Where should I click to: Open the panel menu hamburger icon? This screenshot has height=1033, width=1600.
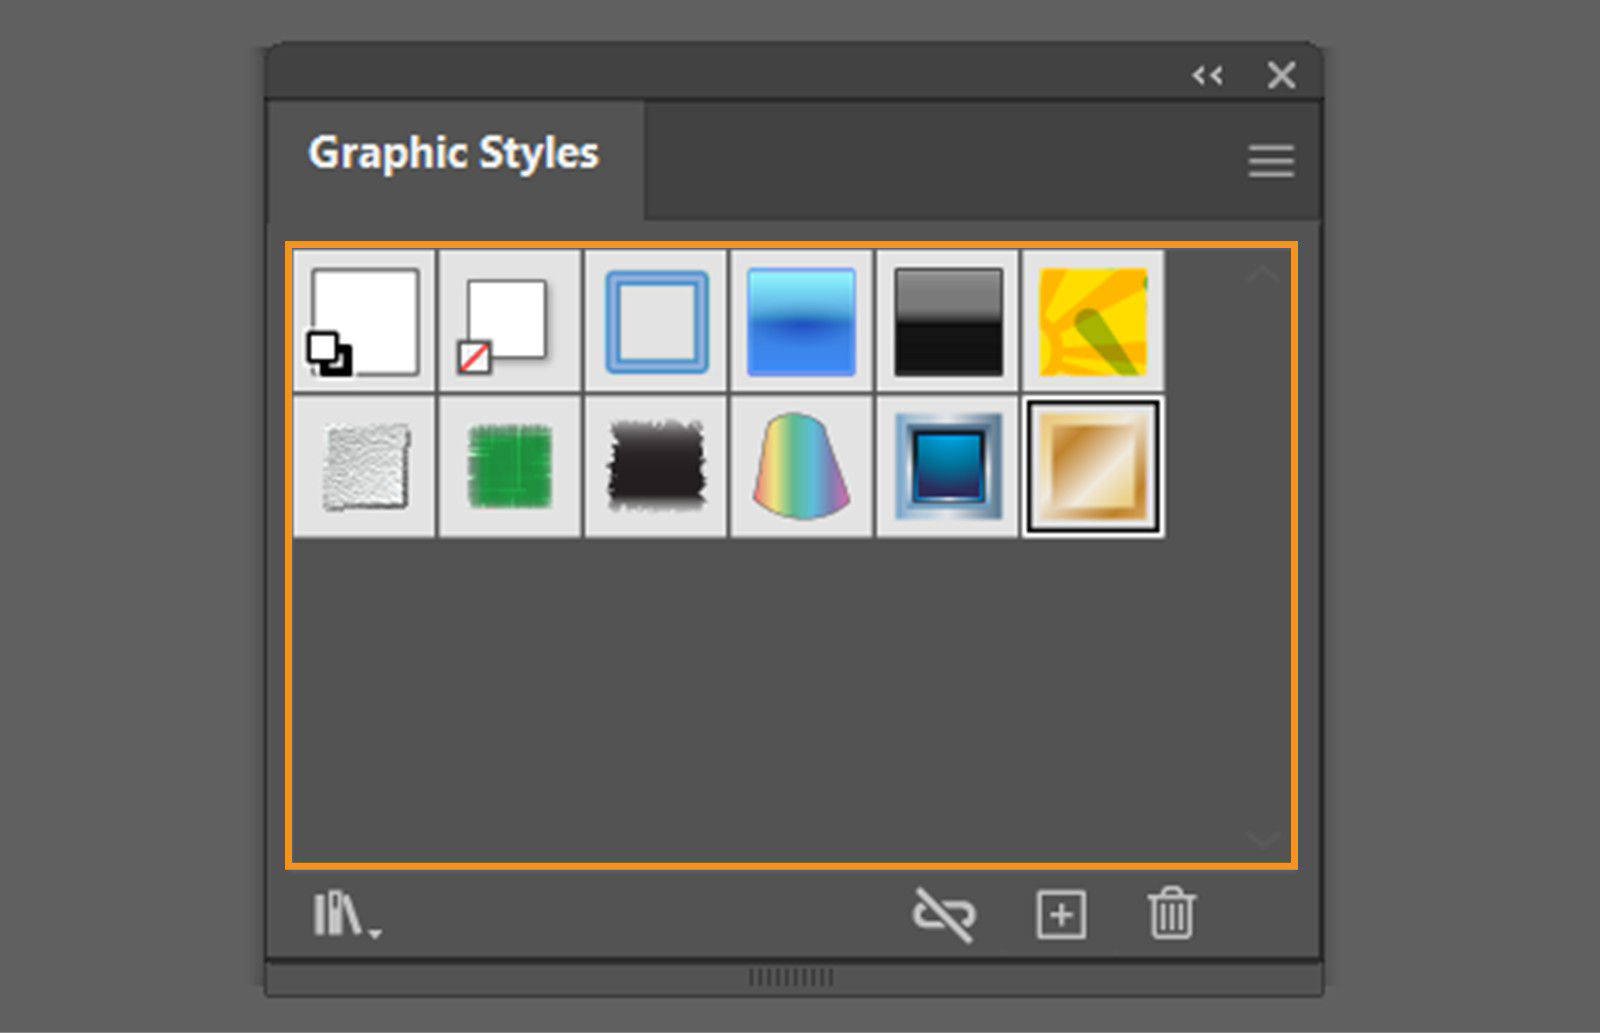[x=1270, y=160]
